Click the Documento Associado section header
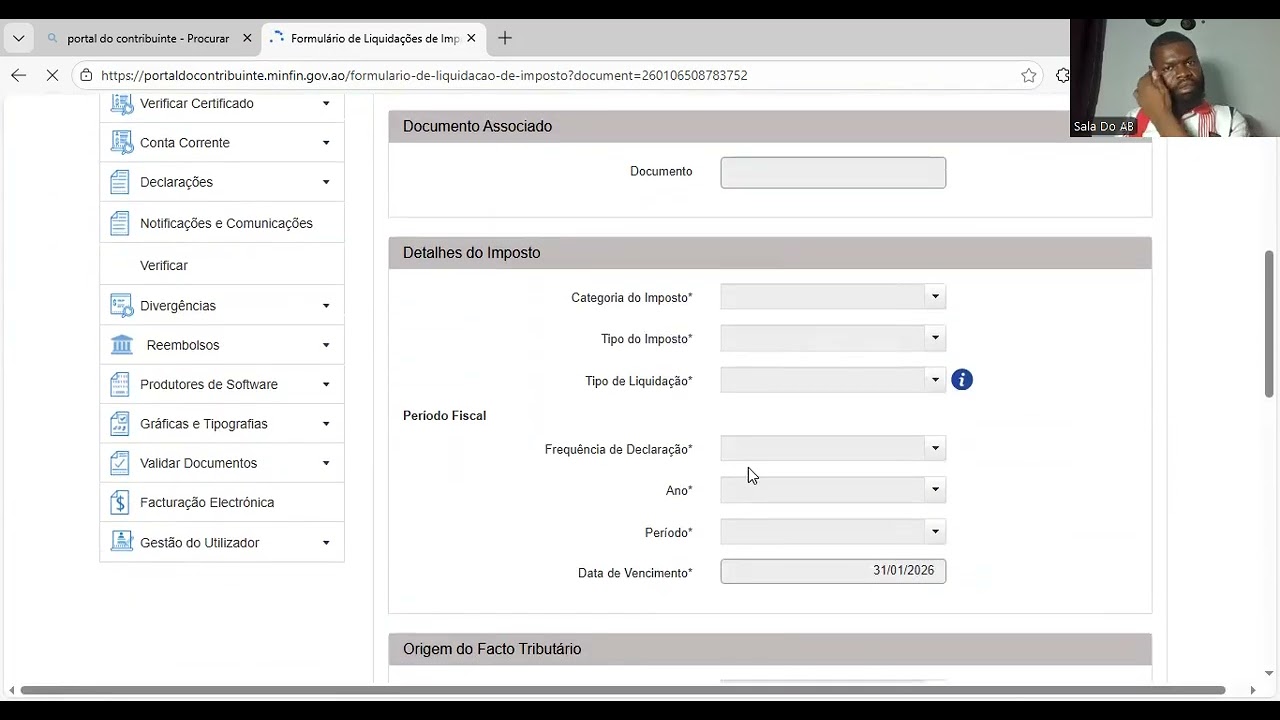Viewport: 1280px width, 720px height. 770,126
